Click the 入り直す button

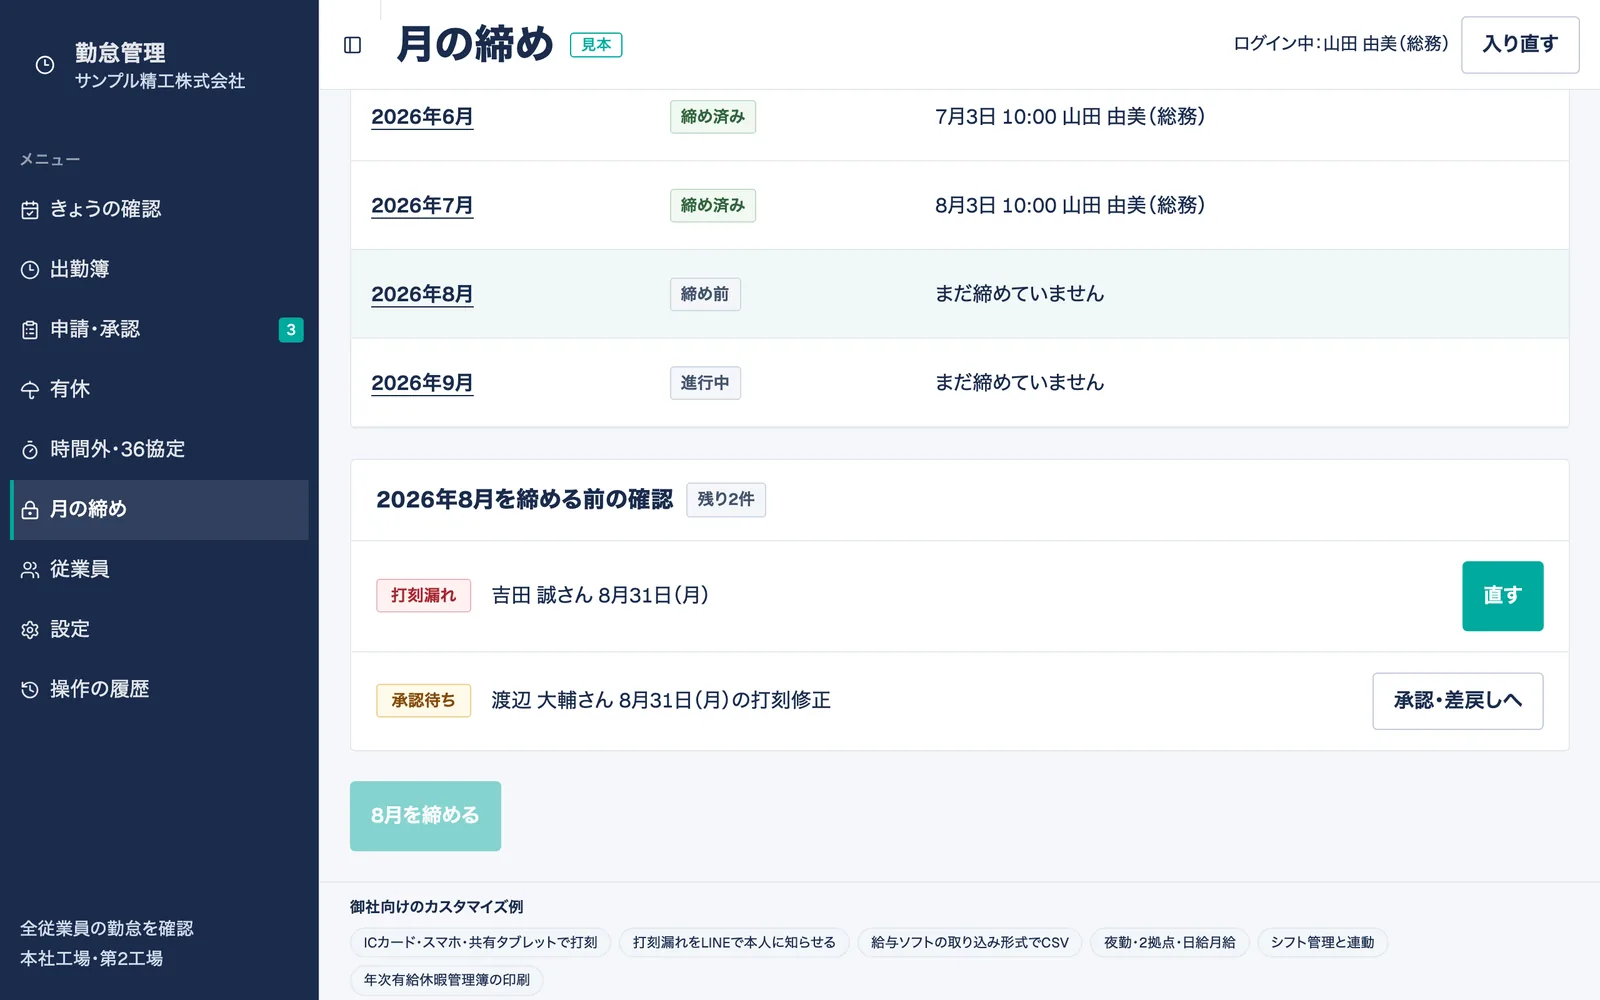[1520, 45]
